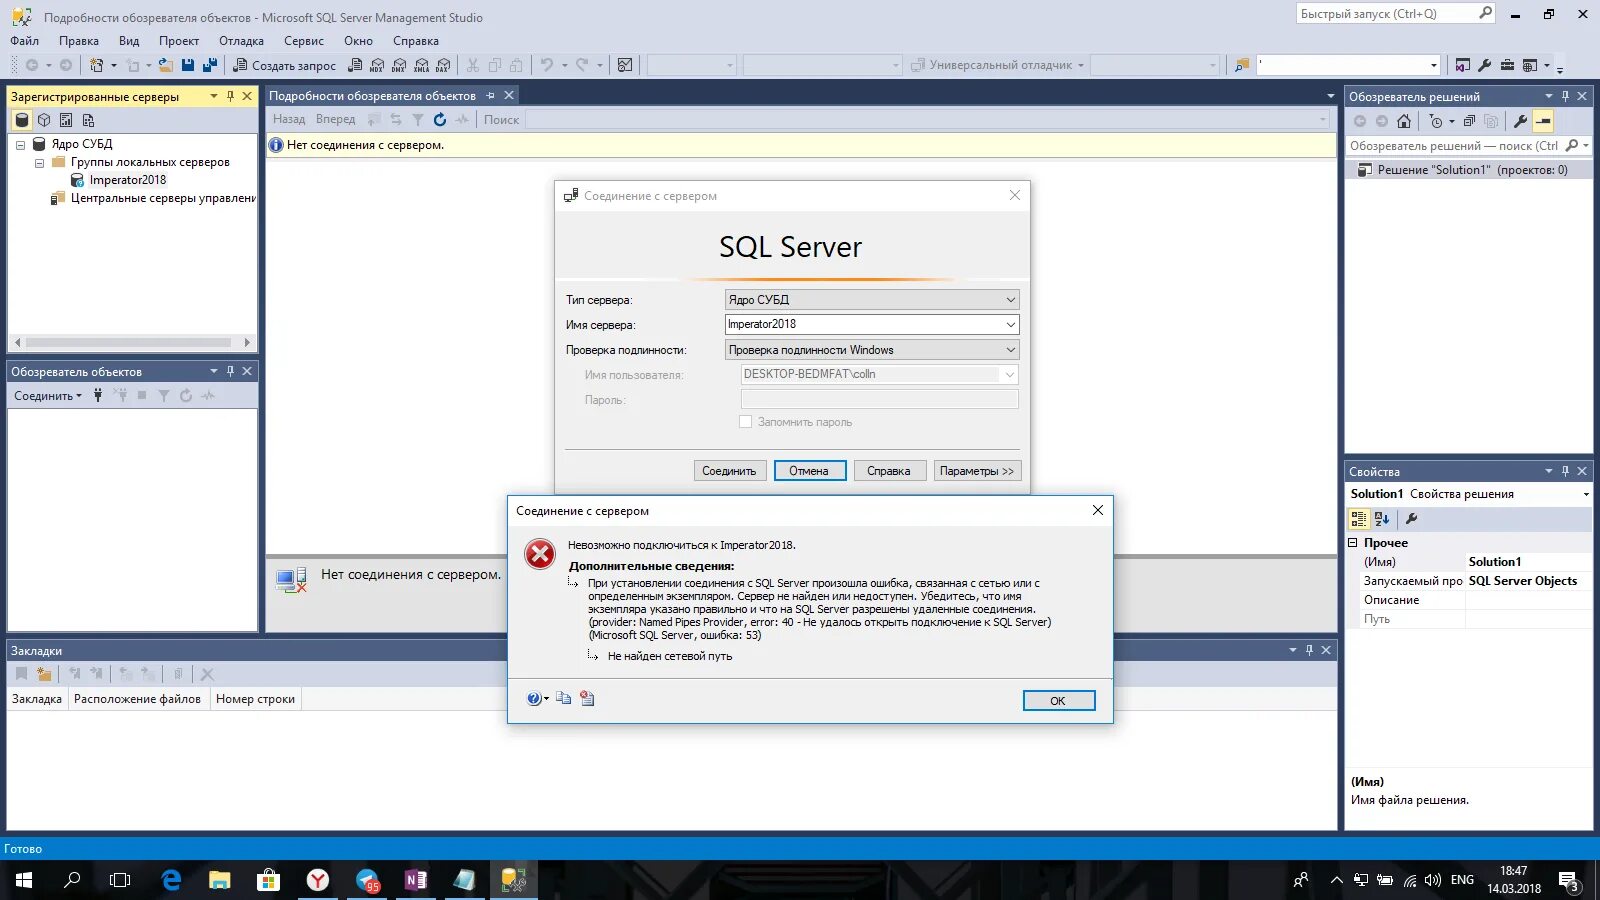Open the Сервис menu
Screen dimensions: 1600x900
coord(304,41)
